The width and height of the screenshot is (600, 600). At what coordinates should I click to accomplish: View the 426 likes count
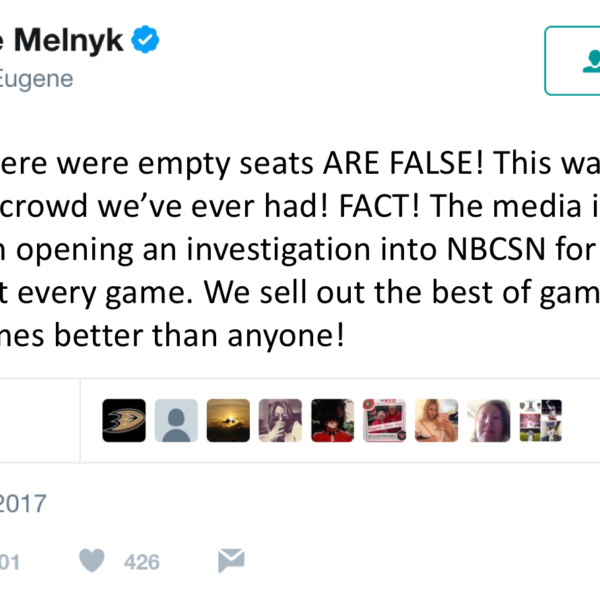coord(141,562)
